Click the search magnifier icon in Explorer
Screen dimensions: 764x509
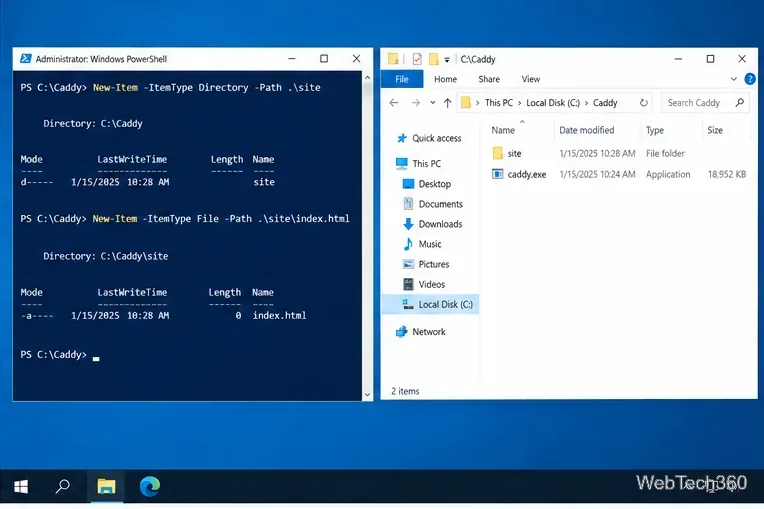coord(740,102)
